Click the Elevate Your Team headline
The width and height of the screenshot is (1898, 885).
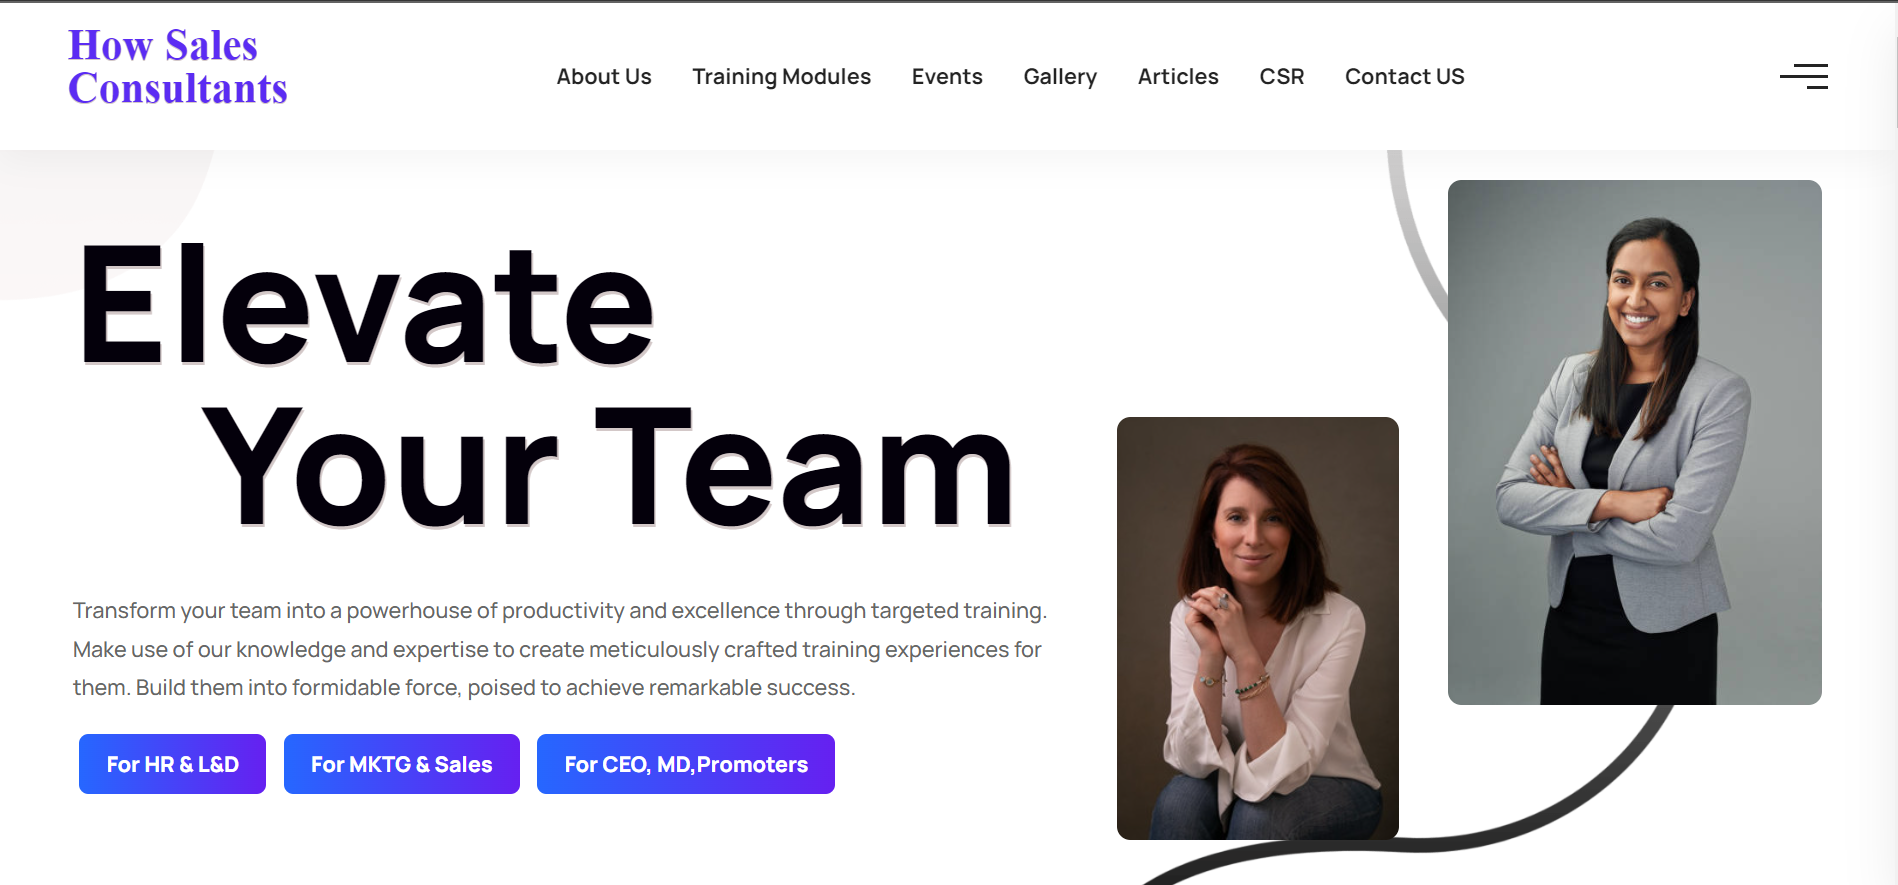(546, 384)
